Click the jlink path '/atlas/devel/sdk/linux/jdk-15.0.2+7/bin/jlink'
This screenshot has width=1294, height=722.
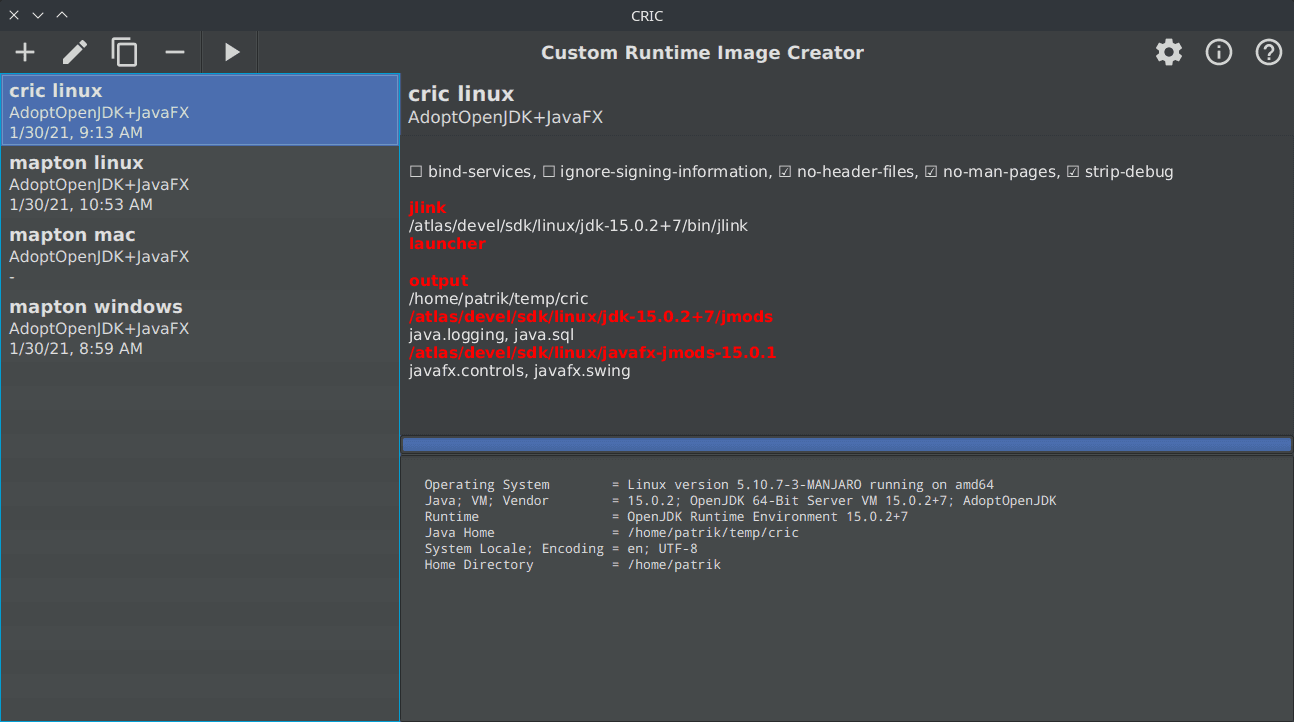tap(578, 226)
